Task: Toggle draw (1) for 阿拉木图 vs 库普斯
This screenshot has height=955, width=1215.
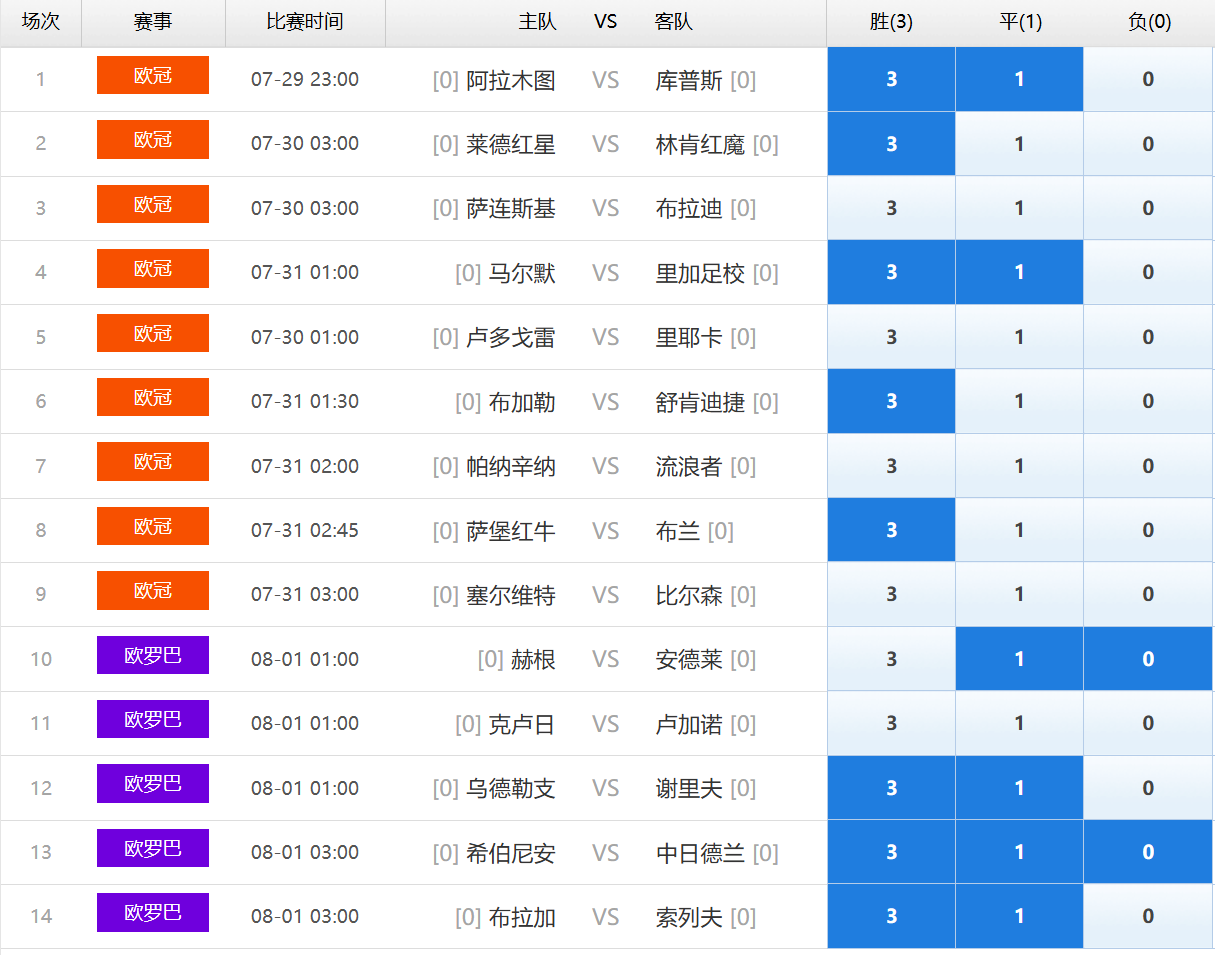Action: click(1019, 80)
